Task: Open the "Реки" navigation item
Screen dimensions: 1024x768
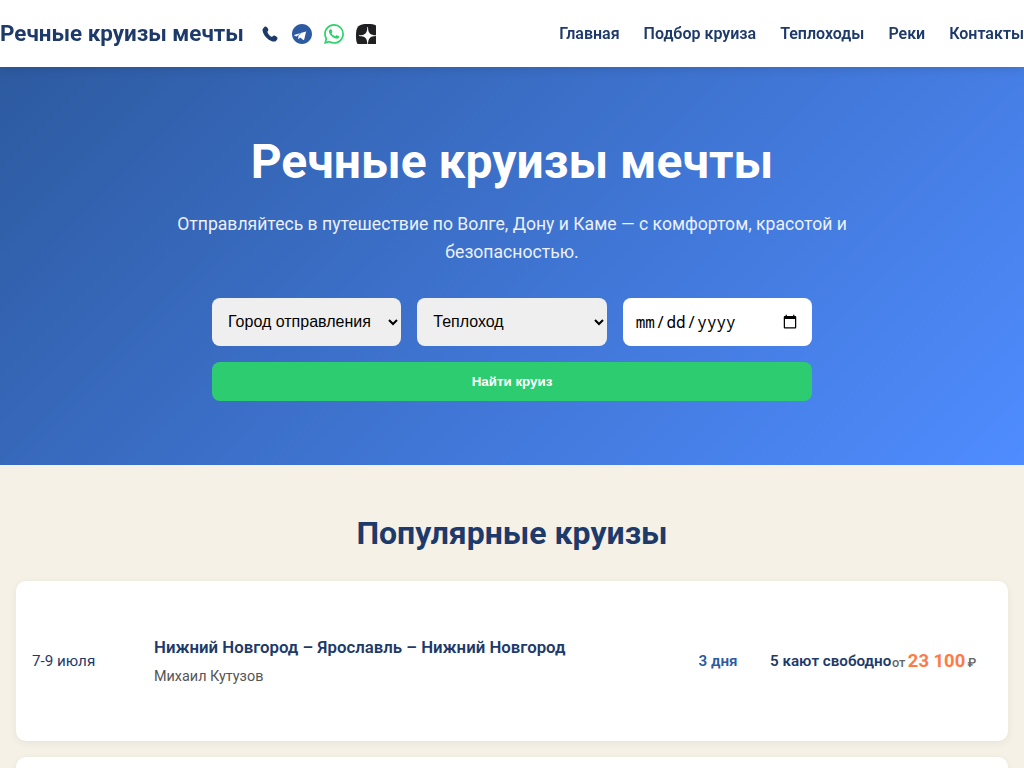Action: pos(906,33)
